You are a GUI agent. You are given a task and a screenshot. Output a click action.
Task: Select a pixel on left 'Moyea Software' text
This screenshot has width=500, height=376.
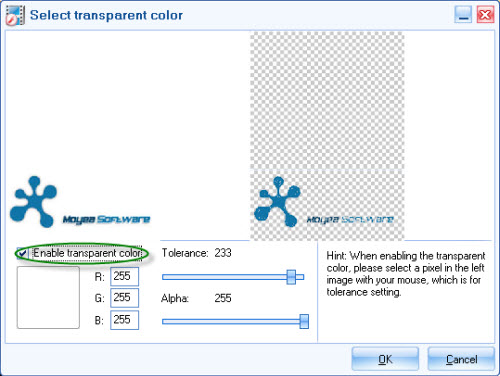[106, 219]
